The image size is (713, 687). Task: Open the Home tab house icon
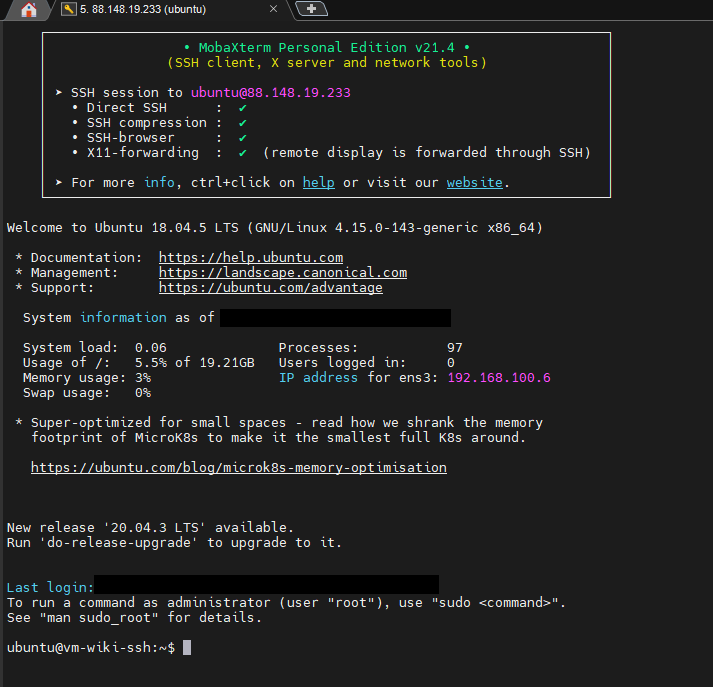pyautogui.click(x=29, y=10)
